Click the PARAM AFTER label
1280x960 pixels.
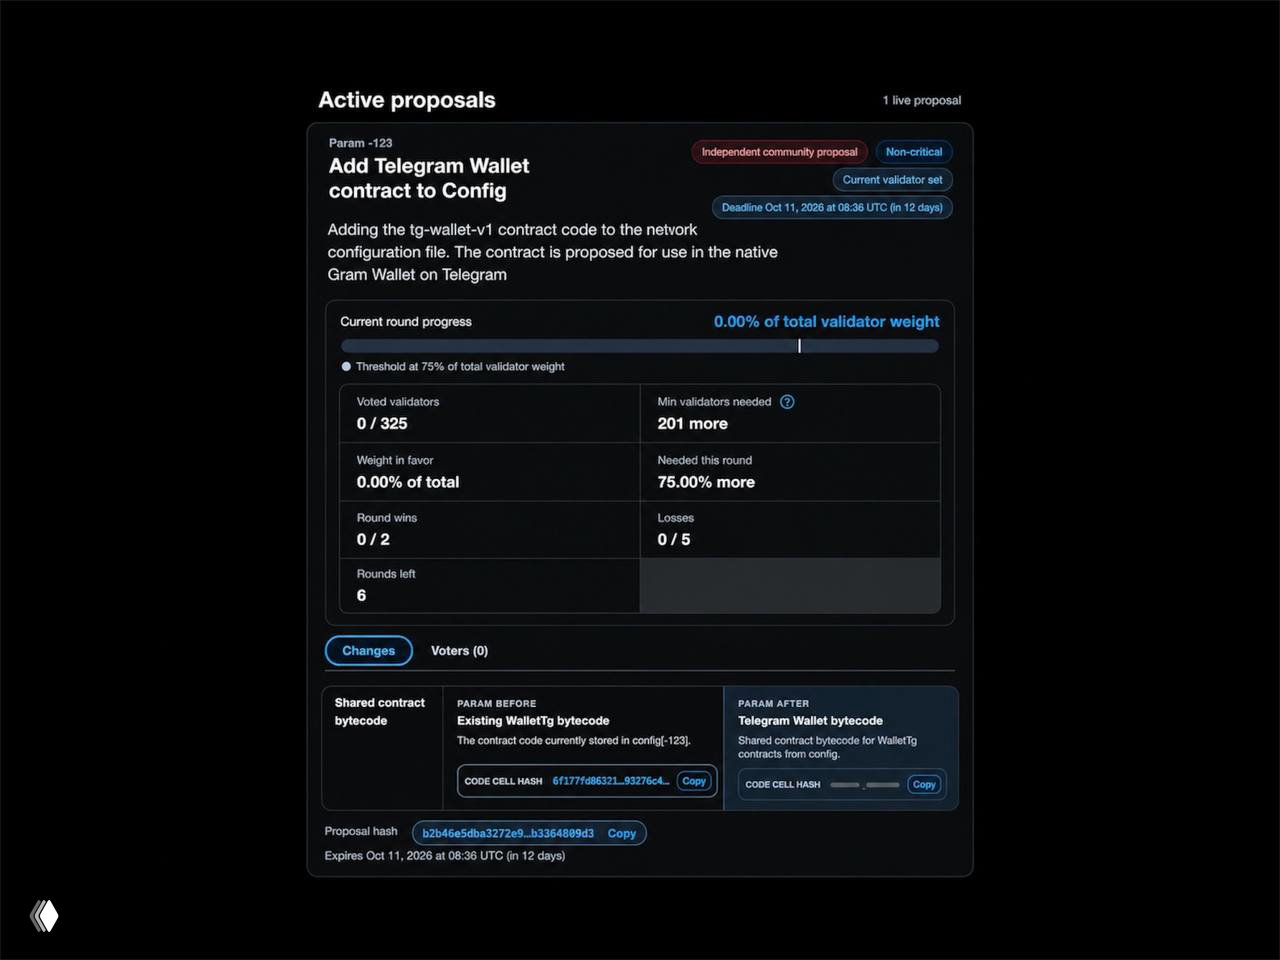coord(774,704)
